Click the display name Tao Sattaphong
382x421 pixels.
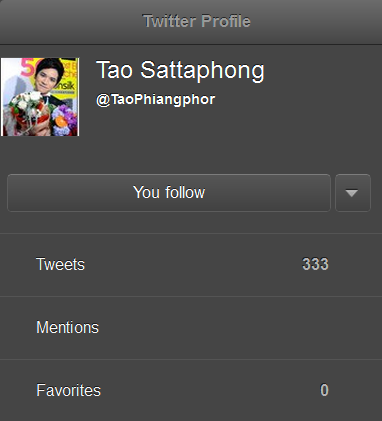pyautogui.click(x=180, y=71)
